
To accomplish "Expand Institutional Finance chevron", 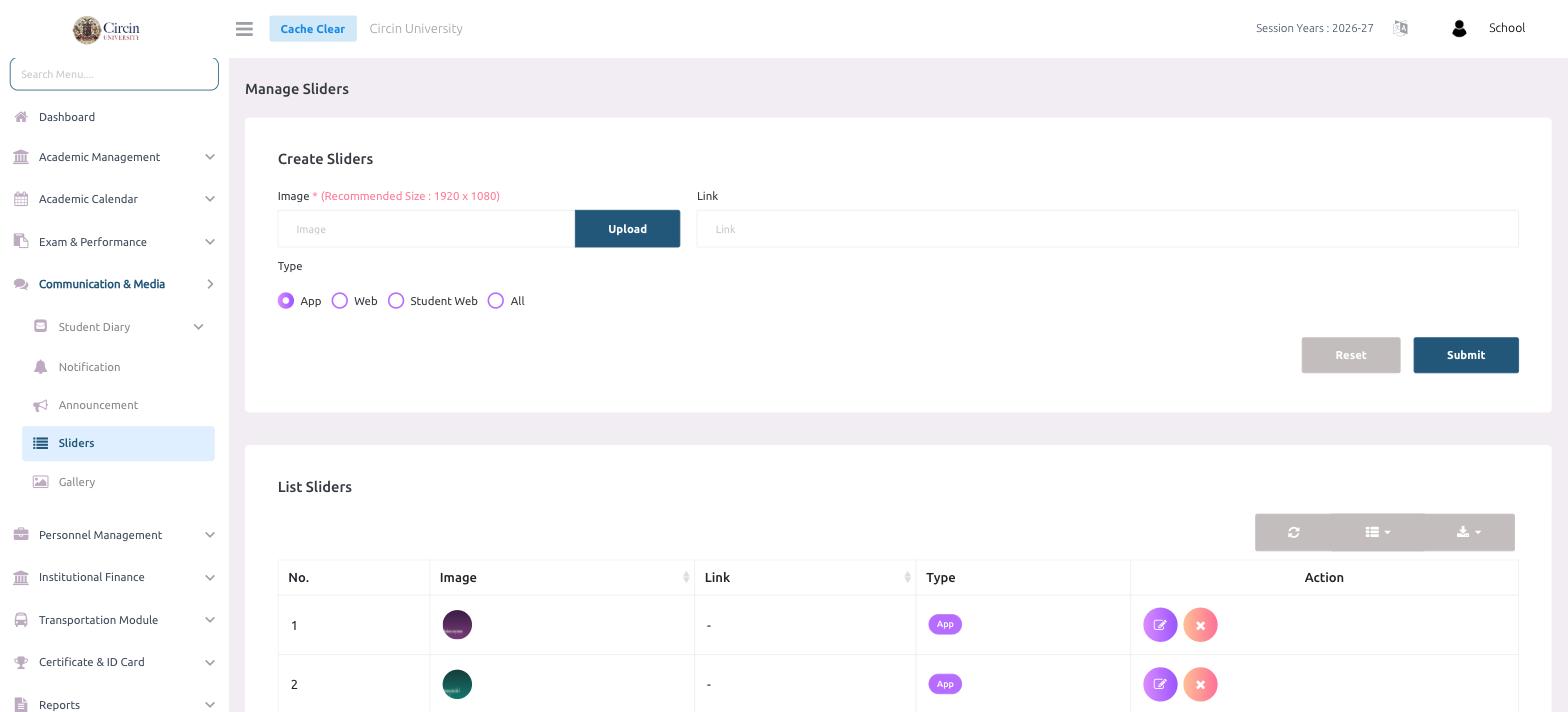I will [209, 577].
